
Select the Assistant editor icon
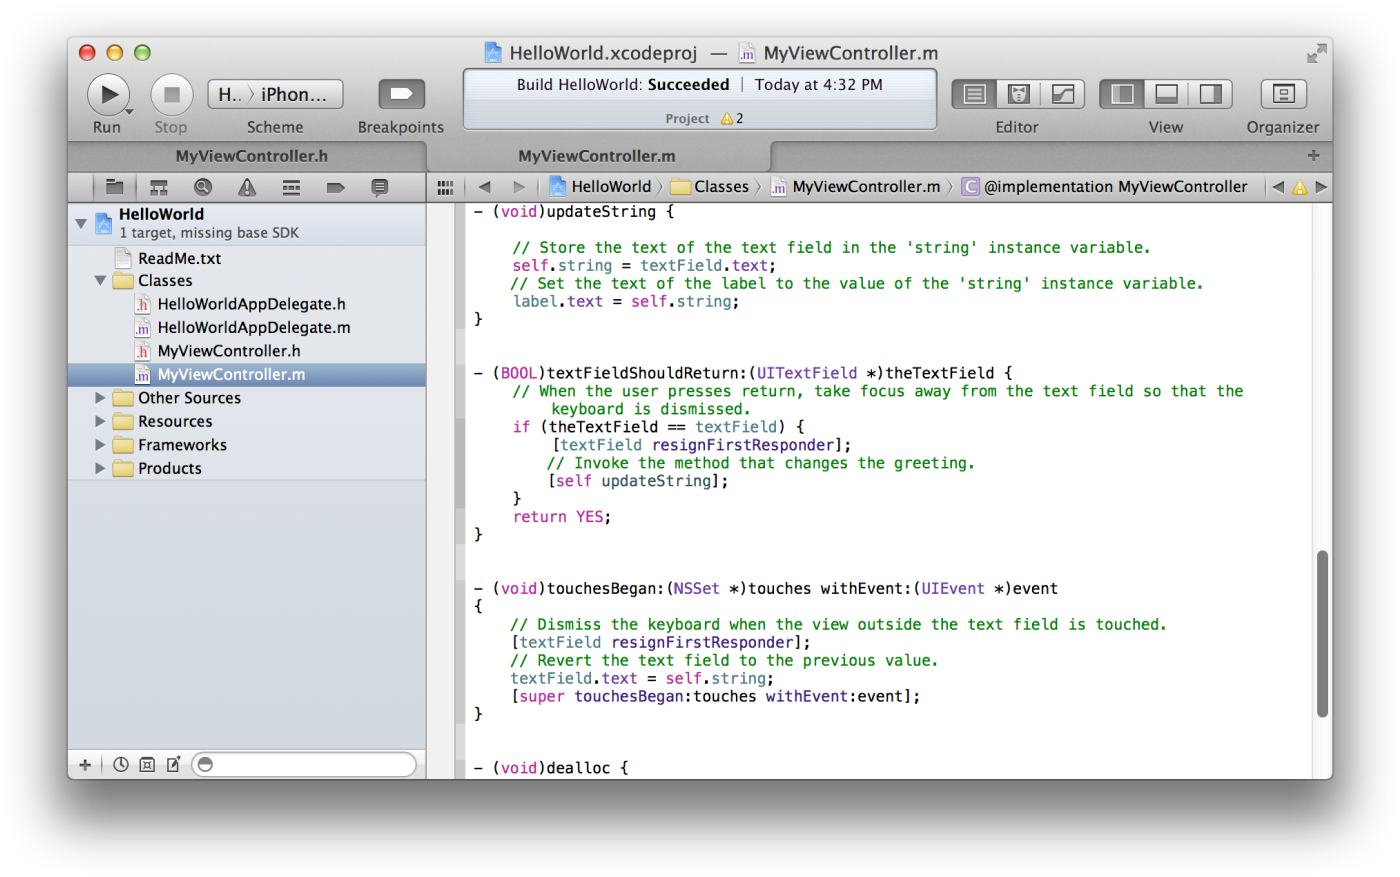click(1018, 94)
